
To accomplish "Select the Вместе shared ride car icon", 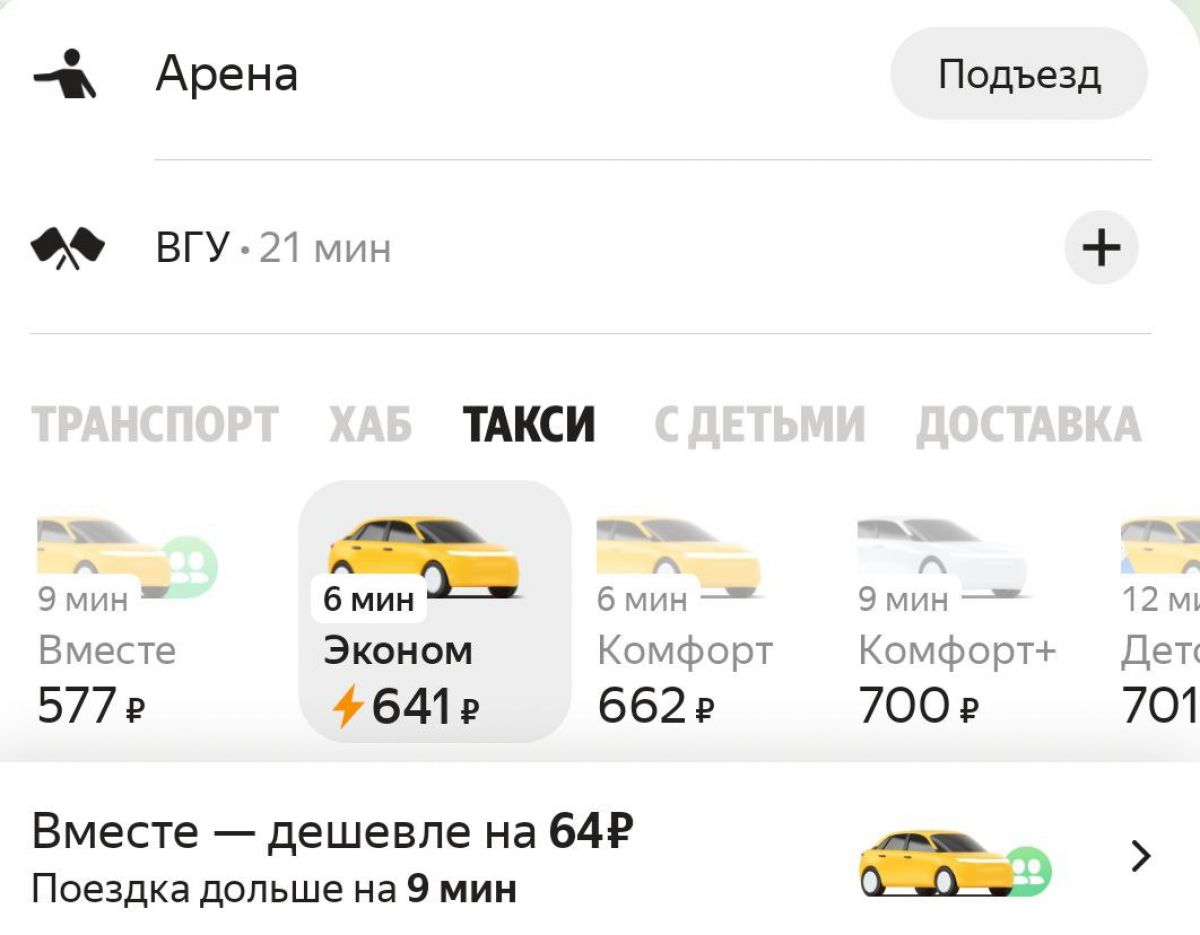I will 126,554.
